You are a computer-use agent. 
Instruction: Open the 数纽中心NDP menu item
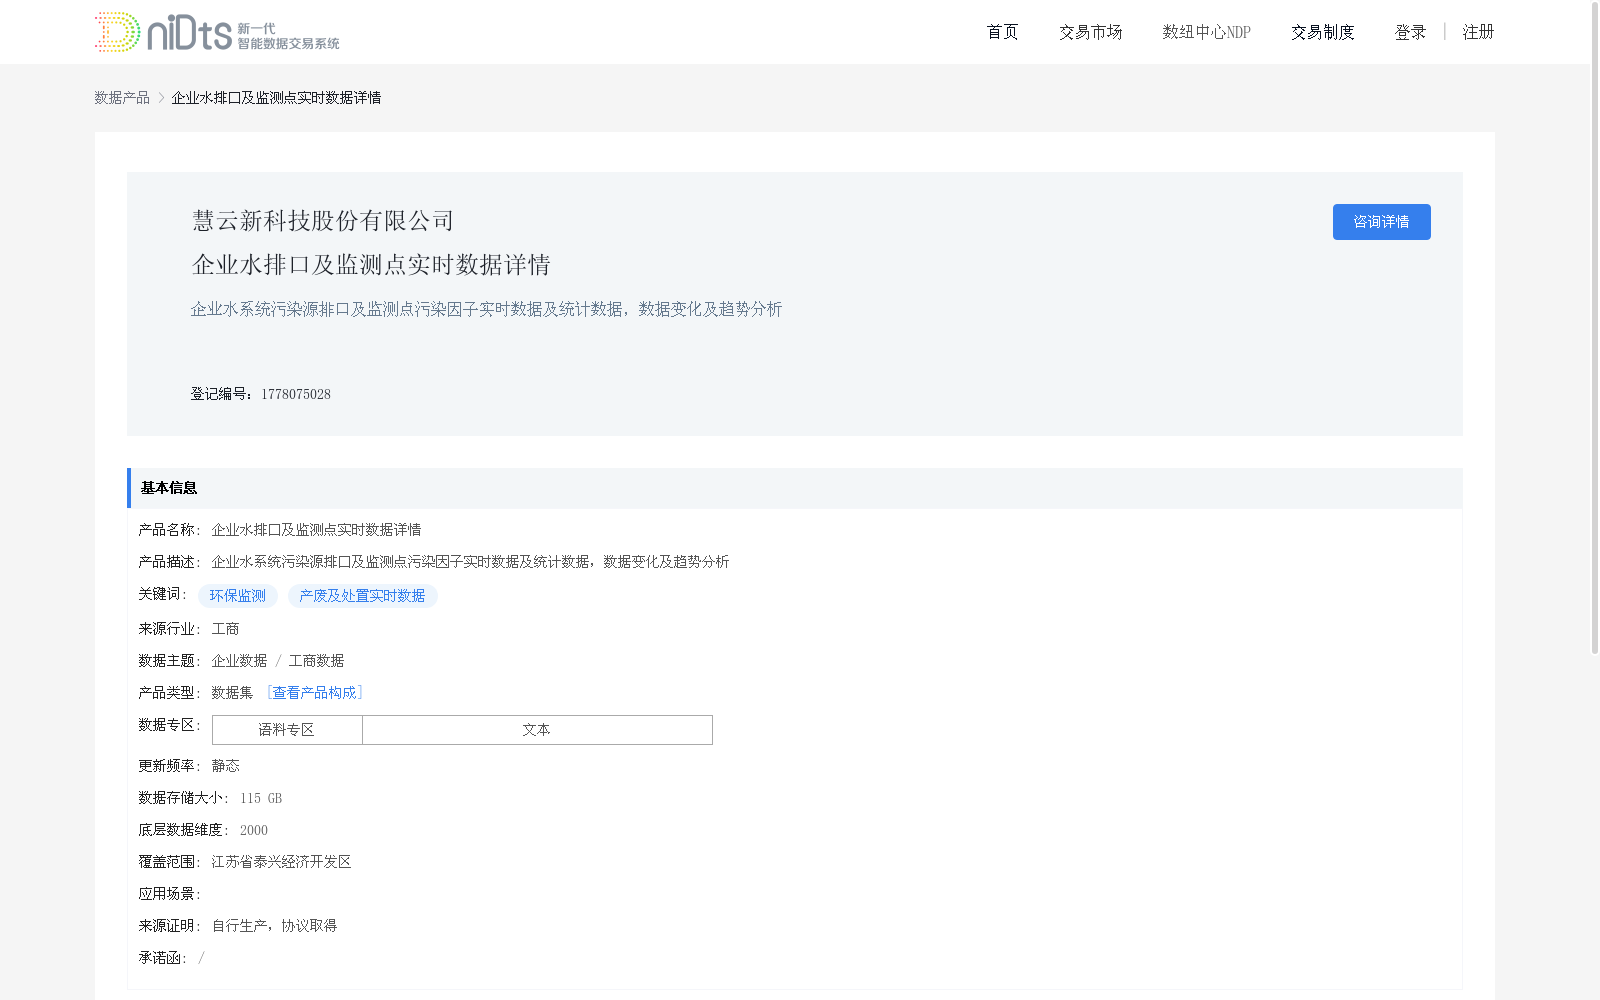pyautogui.click(x=1206, y=32)
